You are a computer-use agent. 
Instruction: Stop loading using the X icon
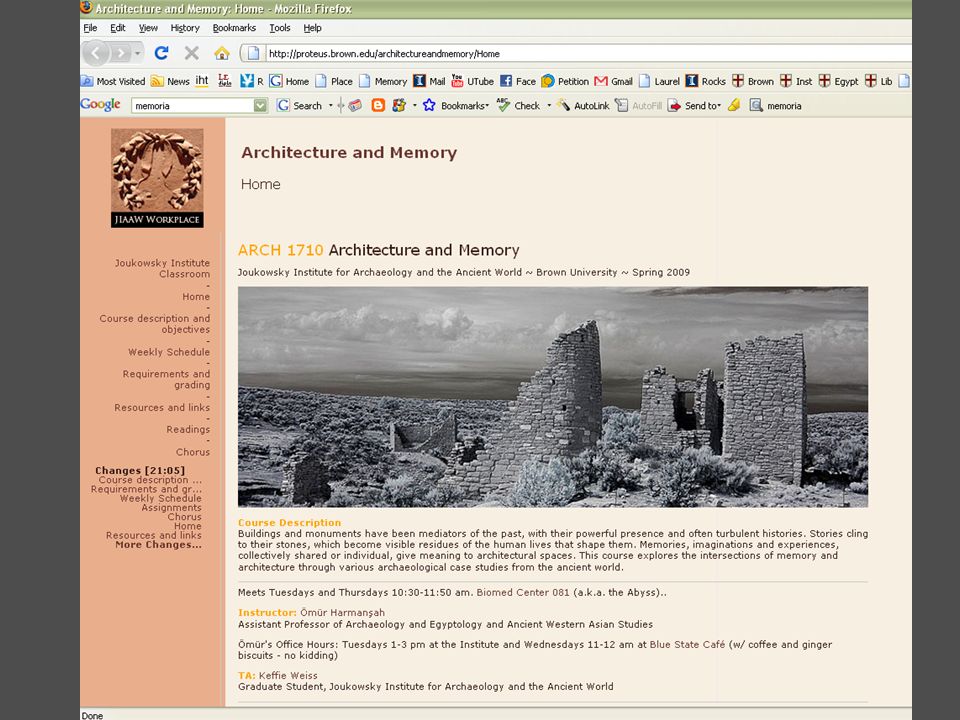pos(192,53)
